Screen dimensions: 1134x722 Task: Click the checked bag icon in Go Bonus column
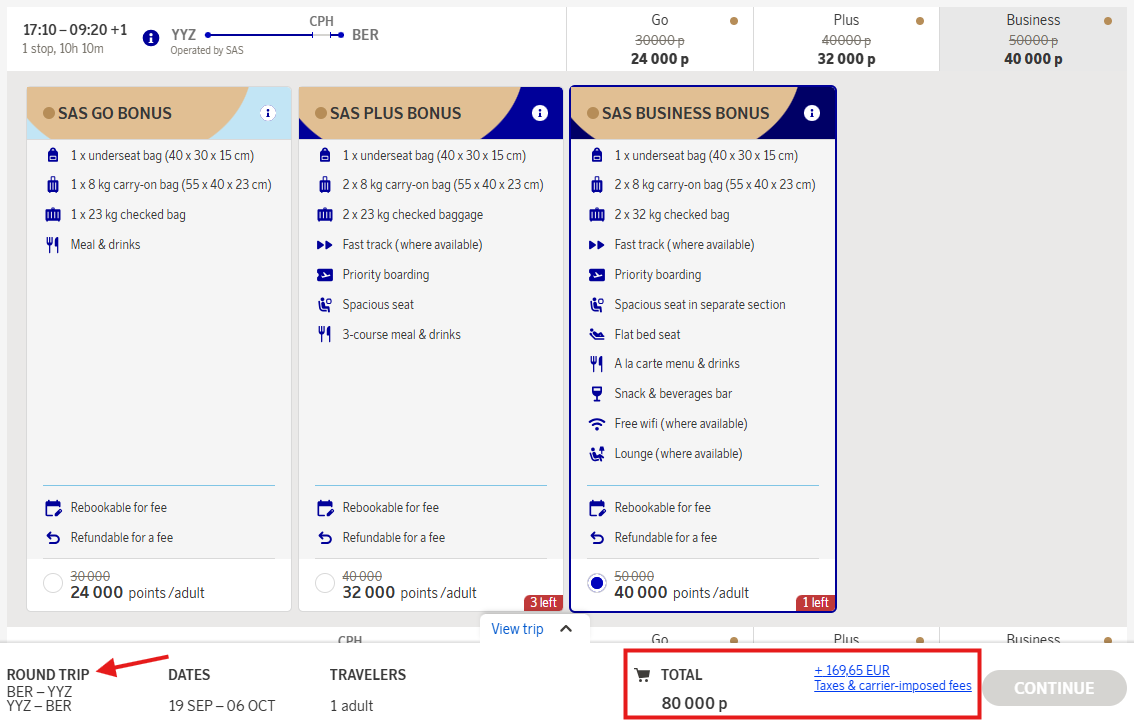click(x=52, y=214)
